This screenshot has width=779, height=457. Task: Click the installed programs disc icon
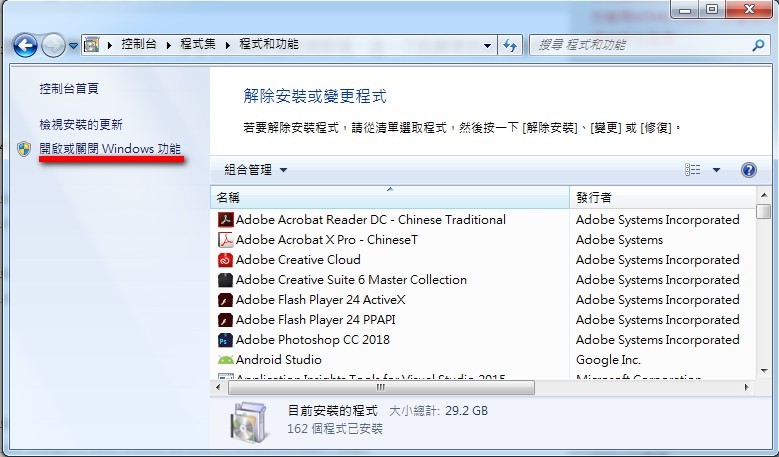(x=250, y=422)
